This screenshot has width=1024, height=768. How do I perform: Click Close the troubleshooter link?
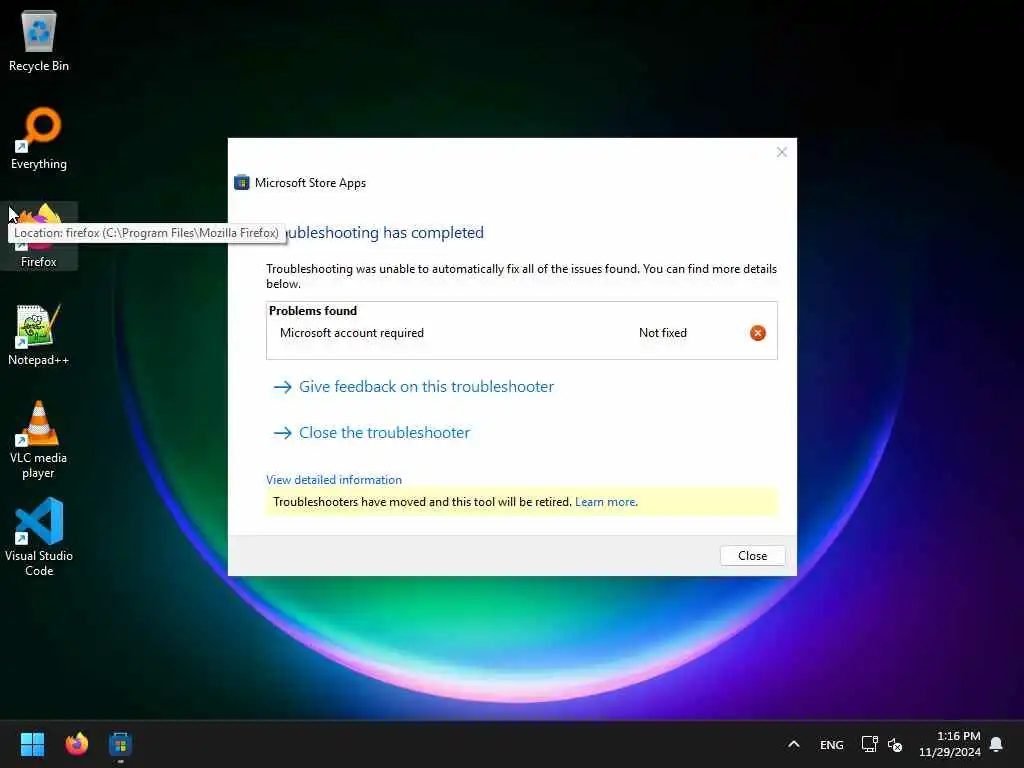pos(384,432)
